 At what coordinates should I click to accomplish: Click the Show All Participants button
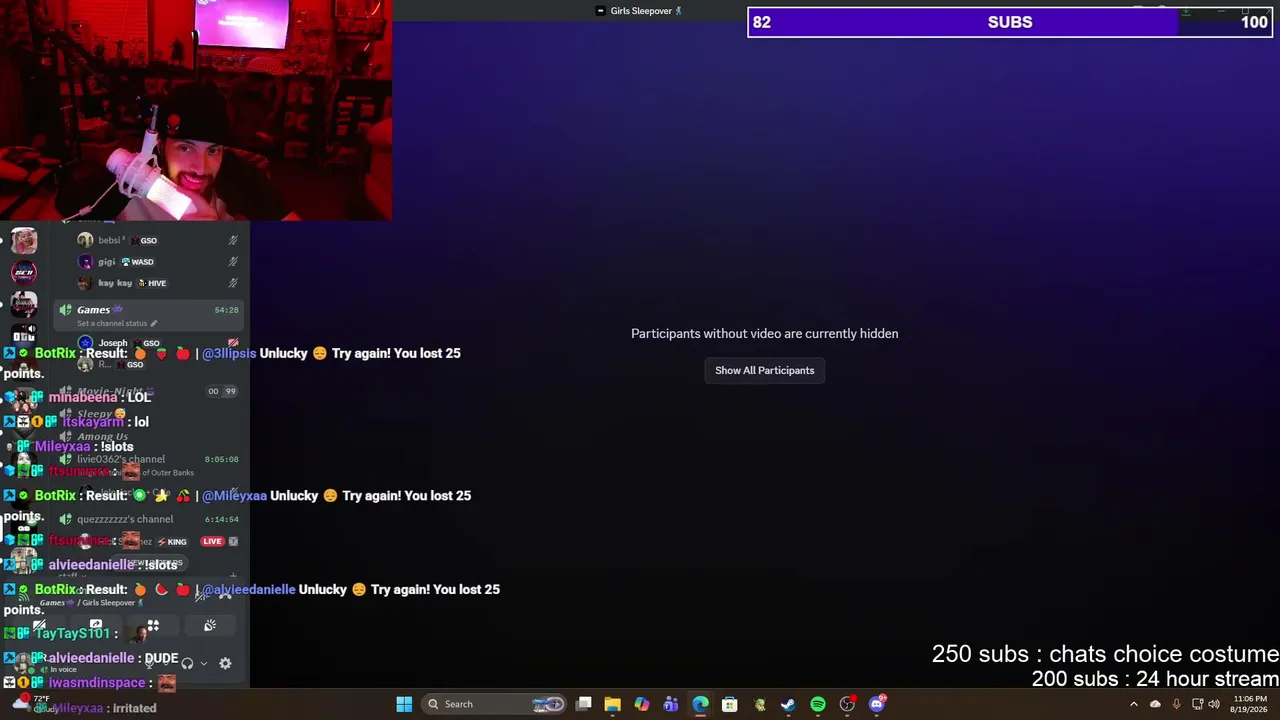pyautogui.click(x=764, y=370)
